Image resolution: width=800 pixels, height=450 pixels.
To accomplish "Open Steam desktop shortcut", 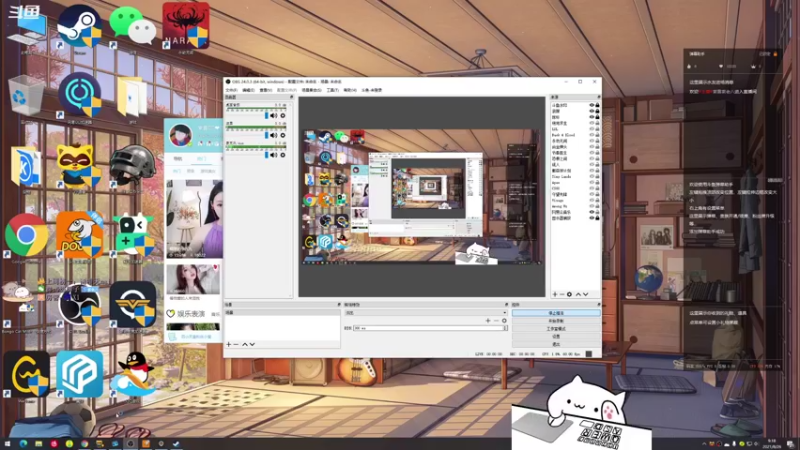I will (x=80, y=26).
